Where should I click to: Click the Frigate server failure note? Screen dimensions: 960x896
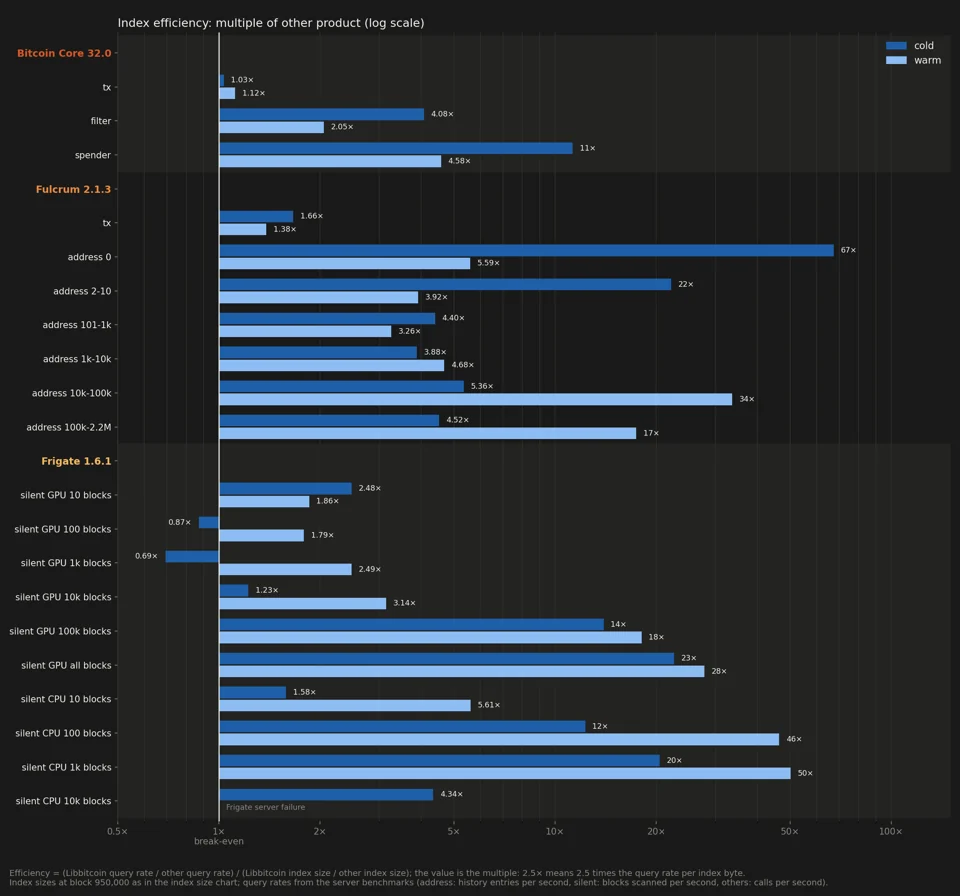266,807
